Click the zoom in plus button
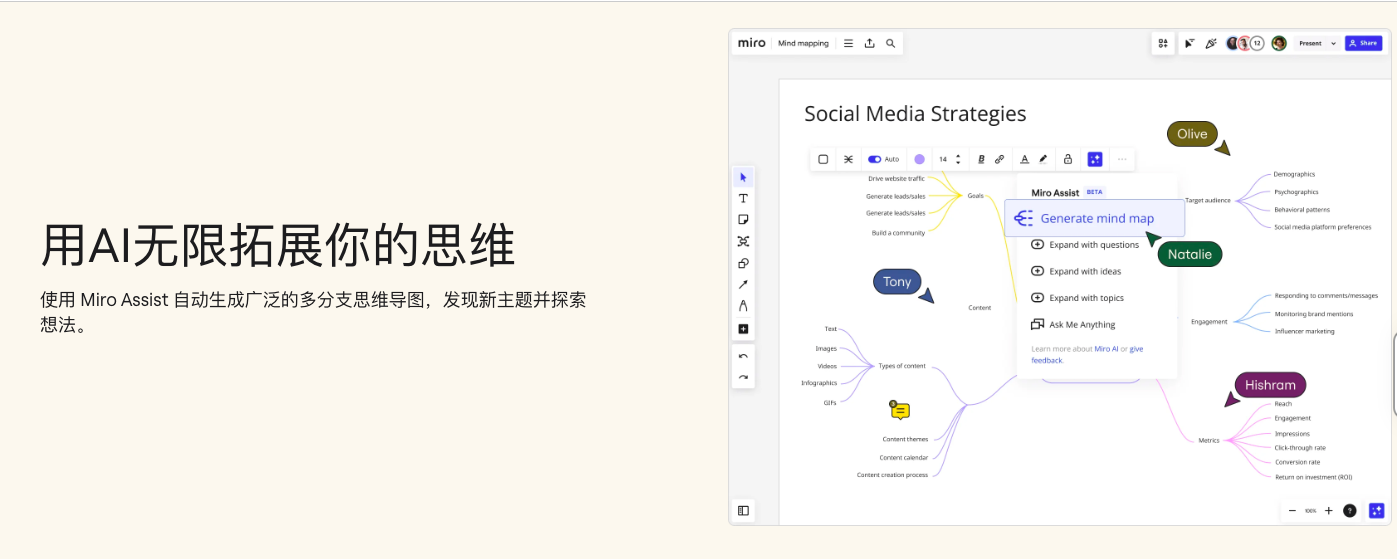This screenshot has width=1397, height=559. point(1328,510)
